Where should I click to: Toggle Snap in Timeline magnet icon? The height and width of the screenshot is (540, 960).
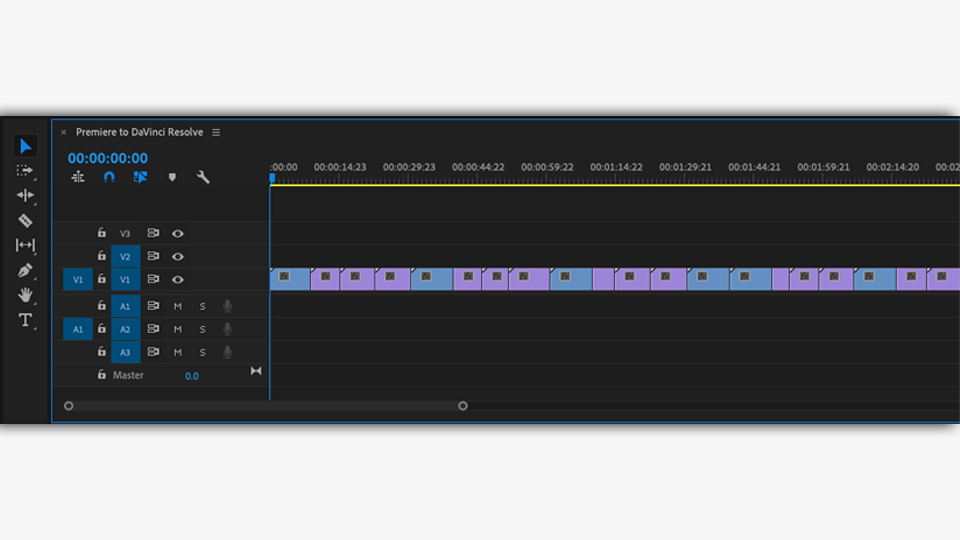pyautogui.click(x=109, y=177)
